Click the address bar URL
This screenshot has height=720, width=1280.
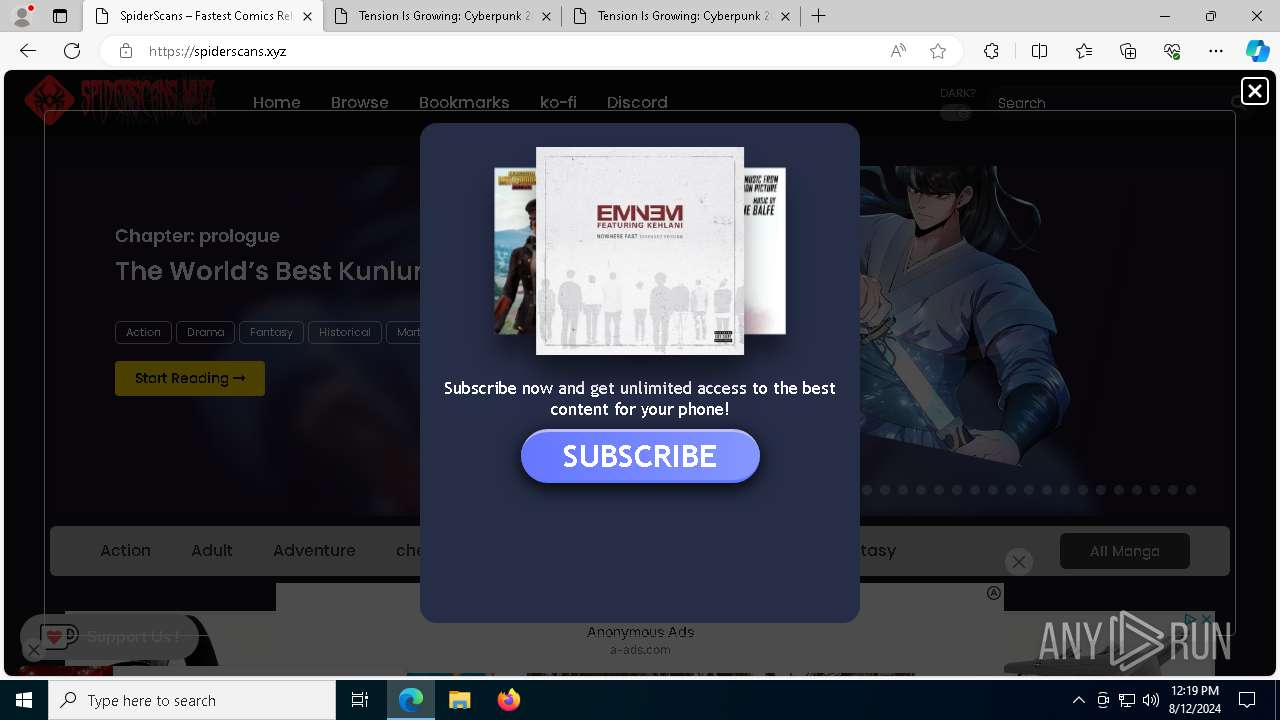(x=218, y=51)
